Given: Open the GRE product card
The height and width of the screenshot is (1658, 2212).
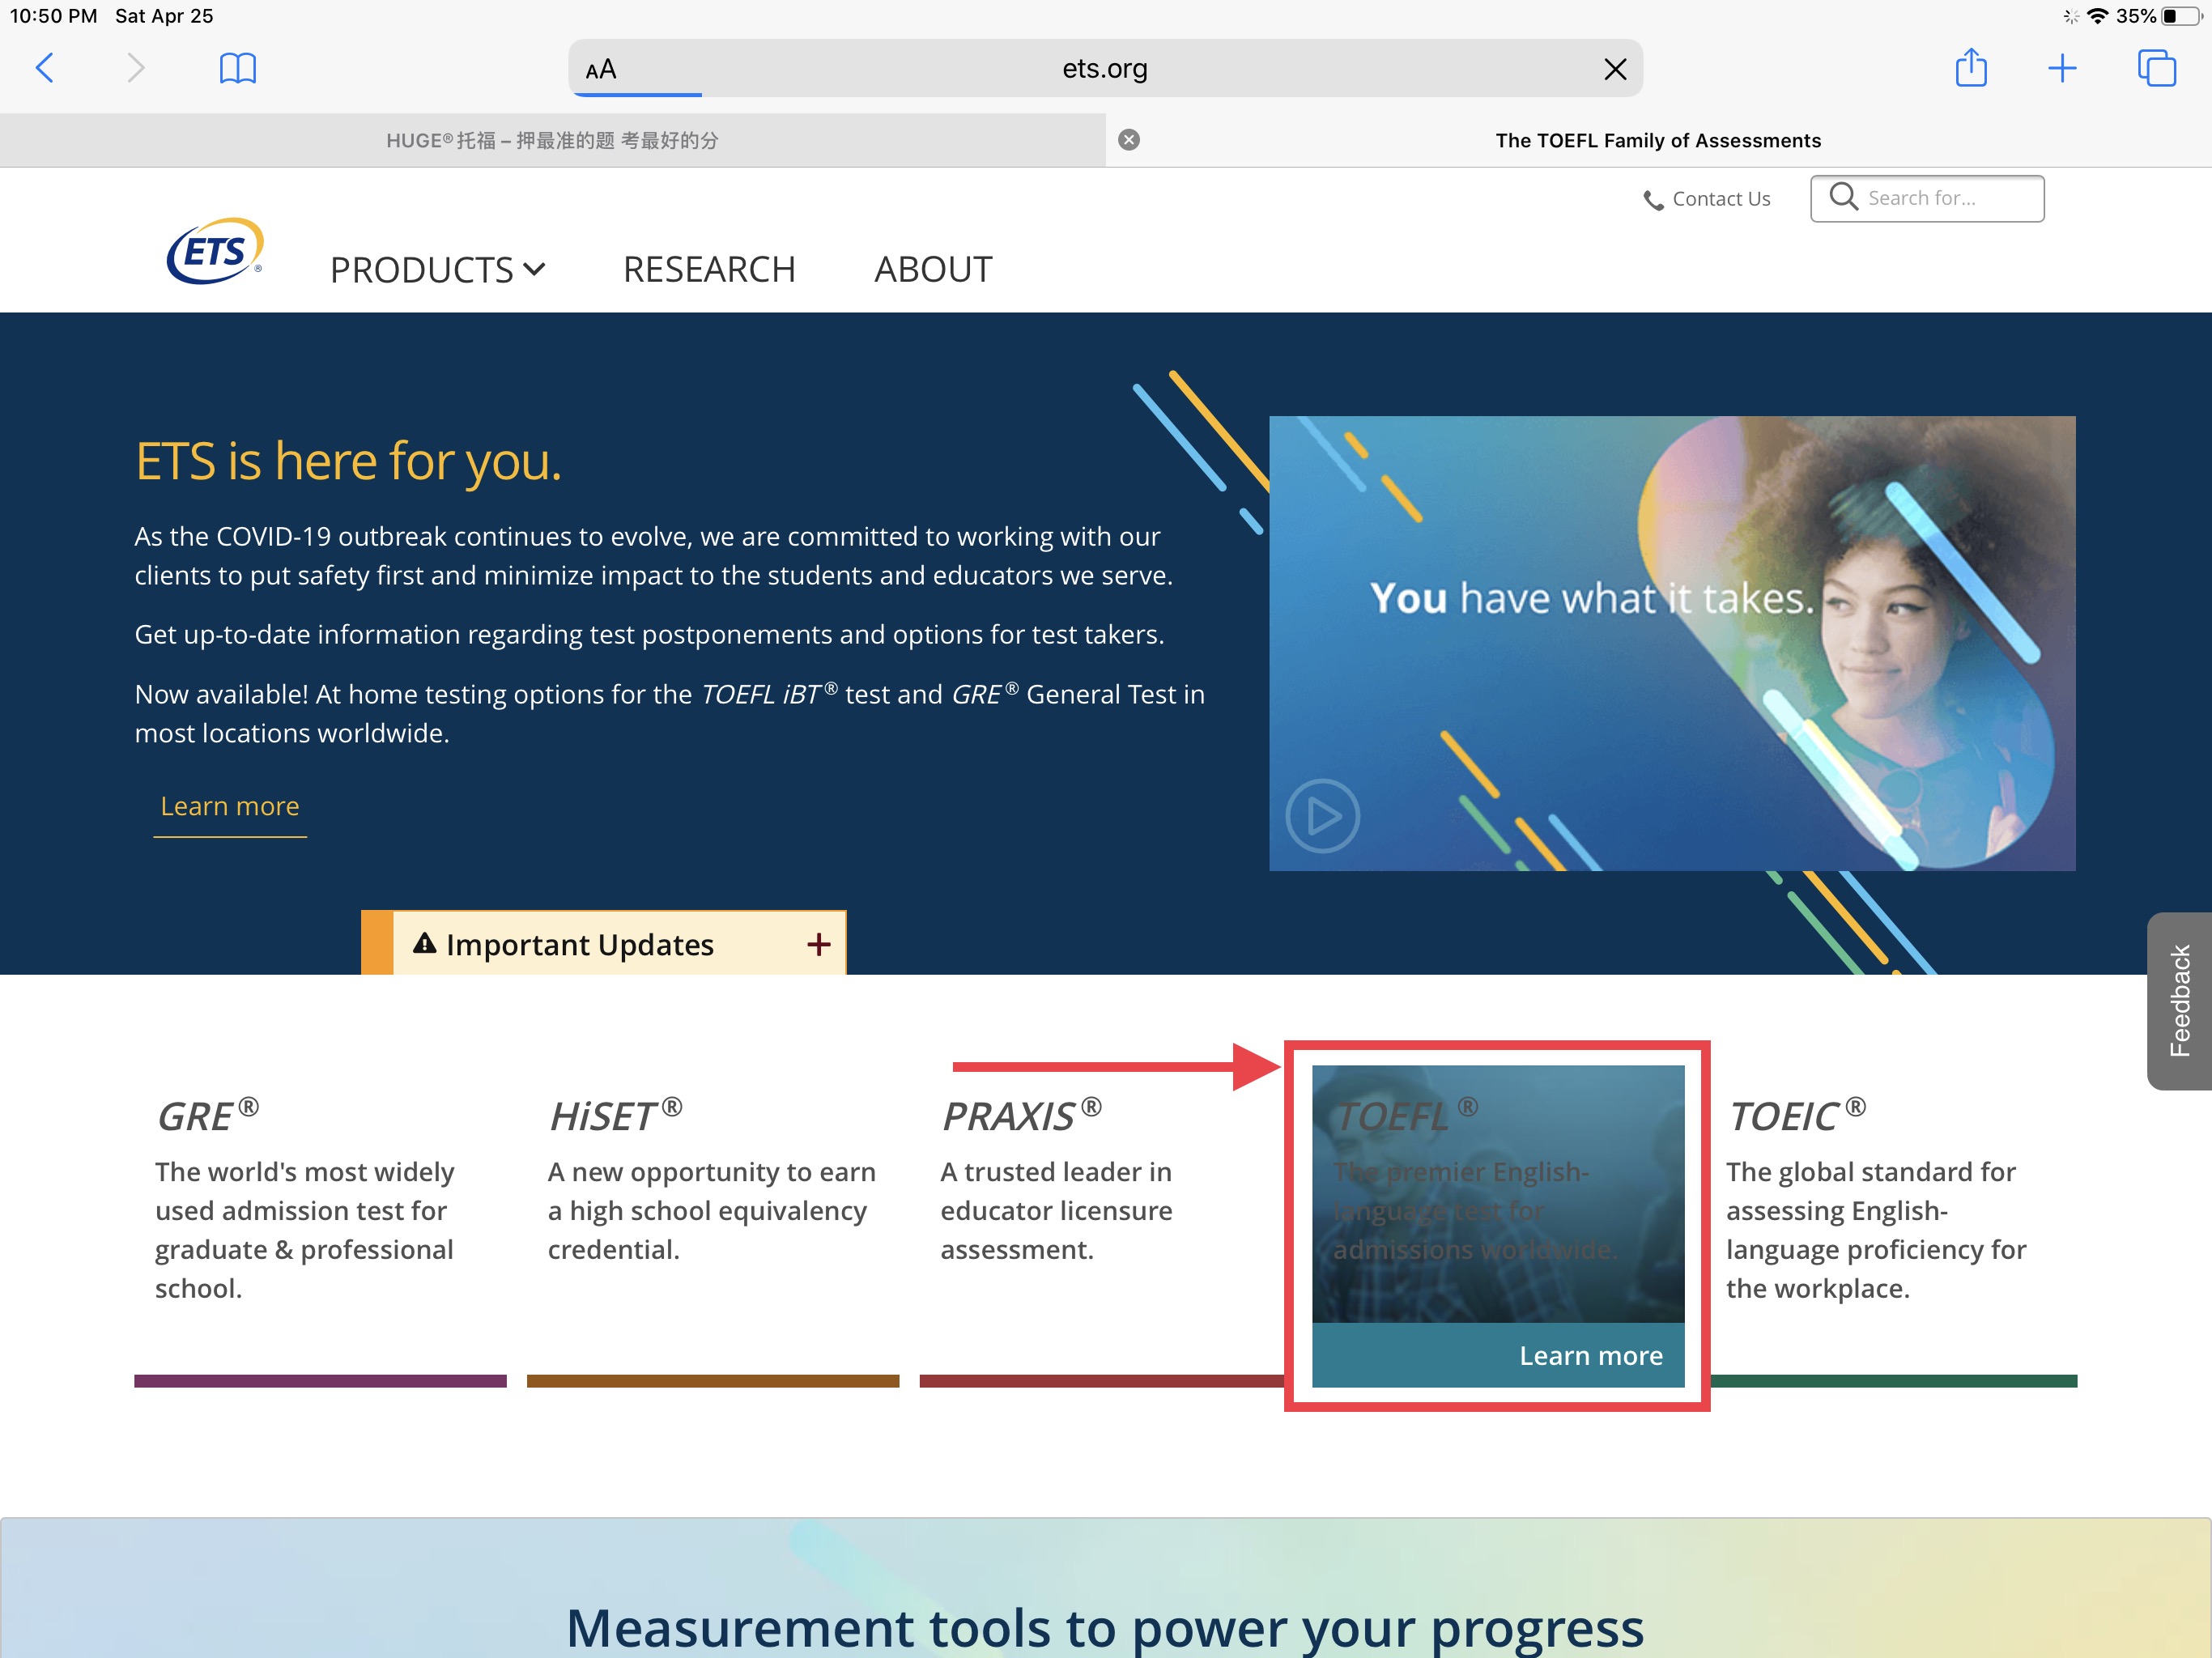Looking at the screenshot, I should click(x=320, y=1225).
